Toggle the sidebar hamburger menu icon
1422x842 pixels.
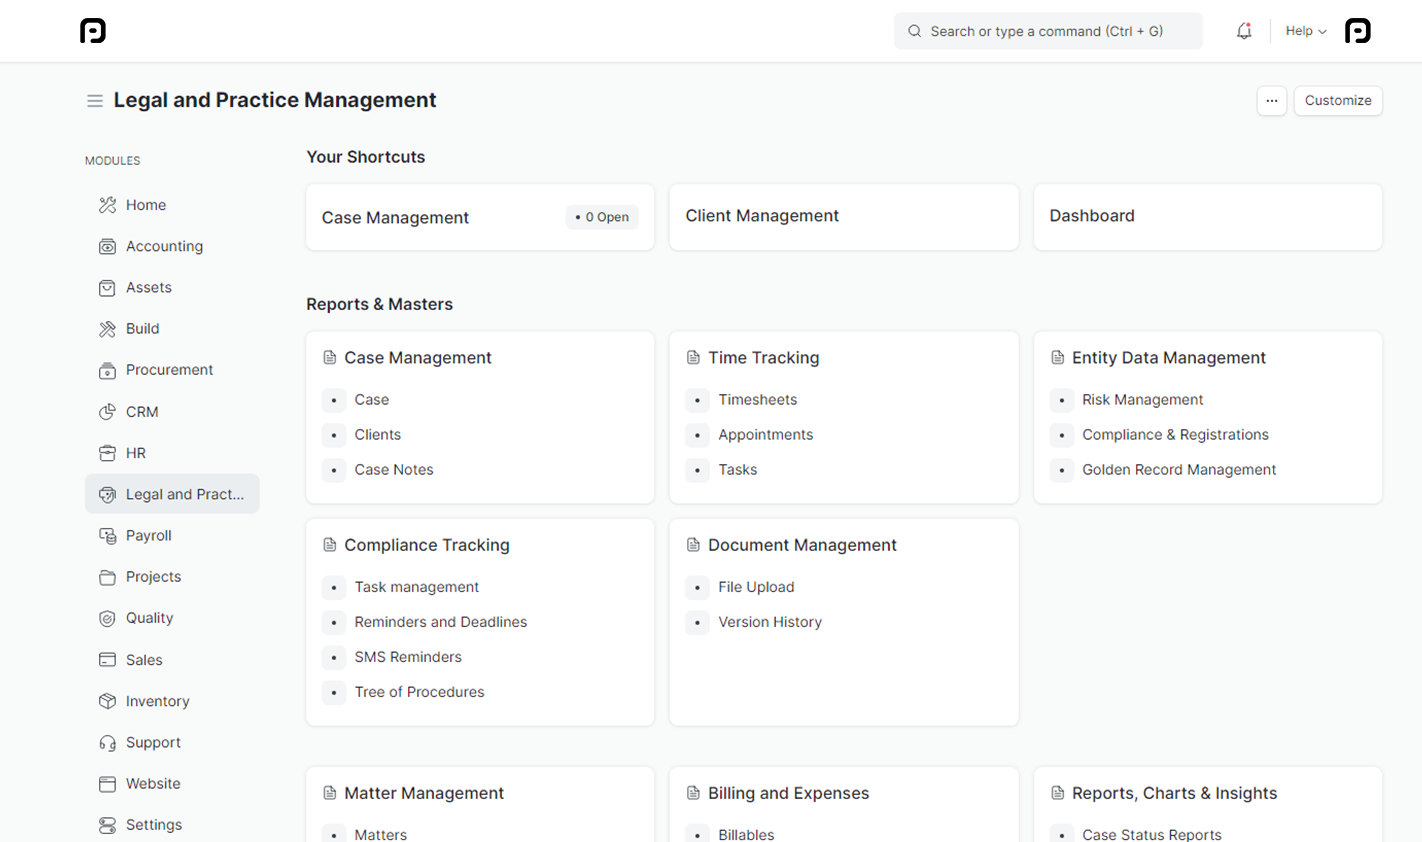(95, 101)
